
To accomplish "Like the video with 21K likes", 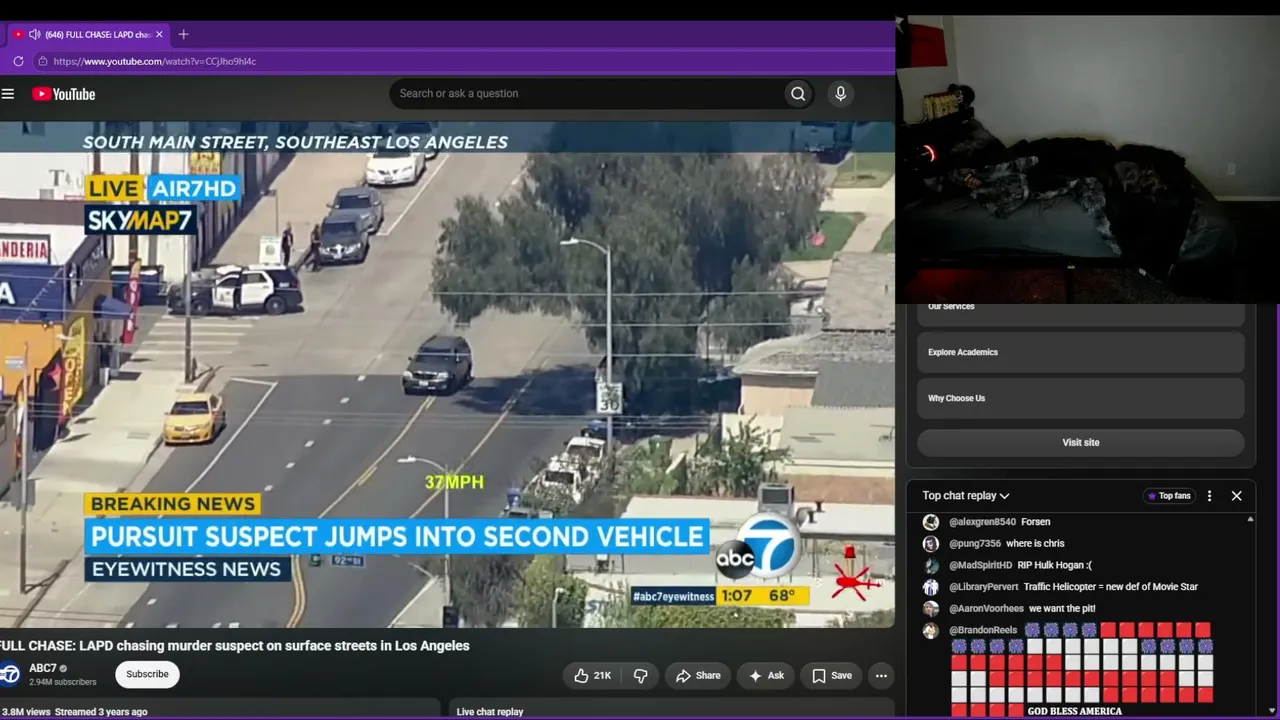I will click(592, 676).
